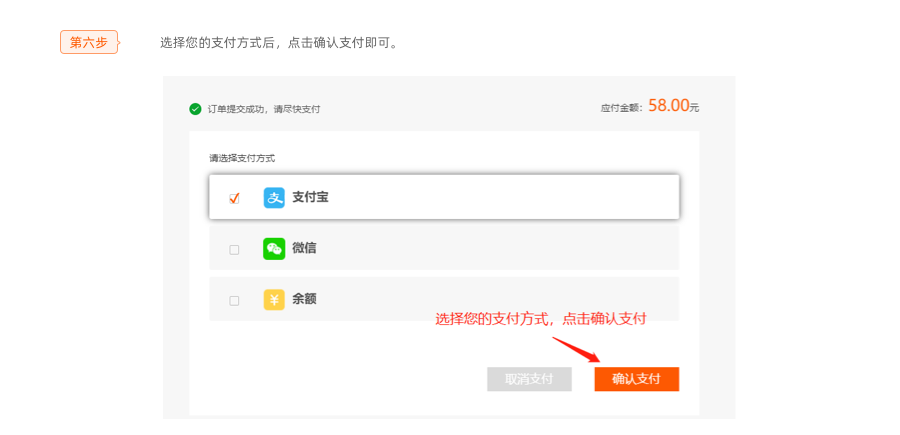The image size is (900, 435).
Task: Enable the 余额 payment checkbox
Action: [234, 301]
